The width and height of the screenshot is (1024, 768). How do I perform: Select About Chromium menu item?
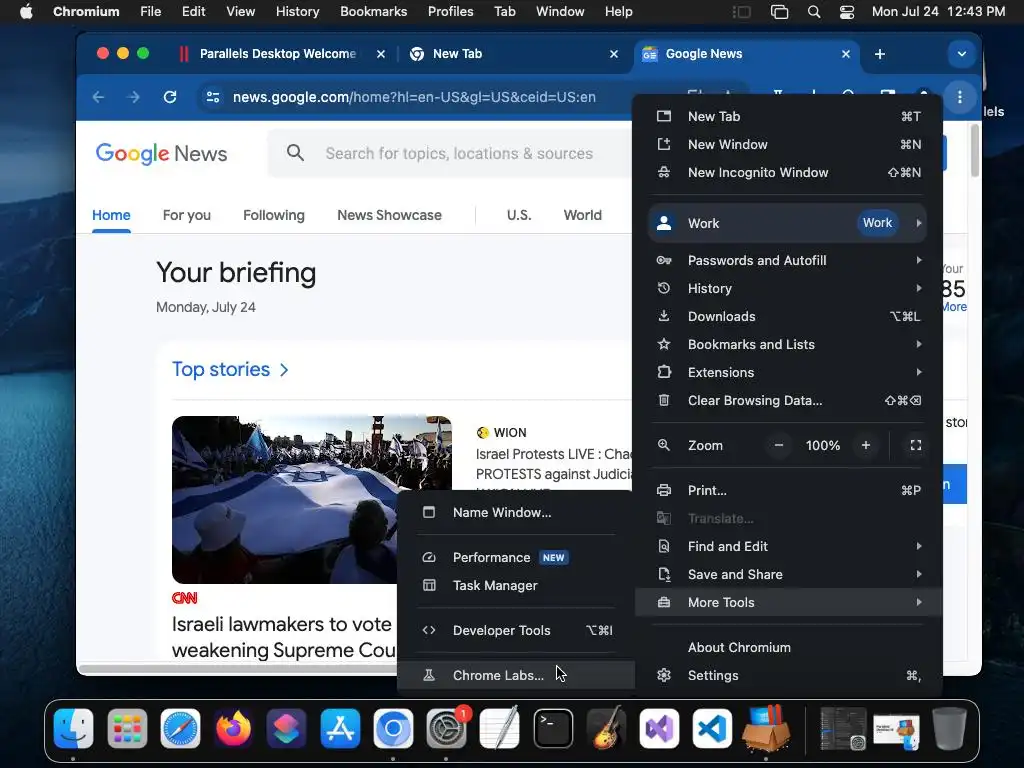pos(790,648)
